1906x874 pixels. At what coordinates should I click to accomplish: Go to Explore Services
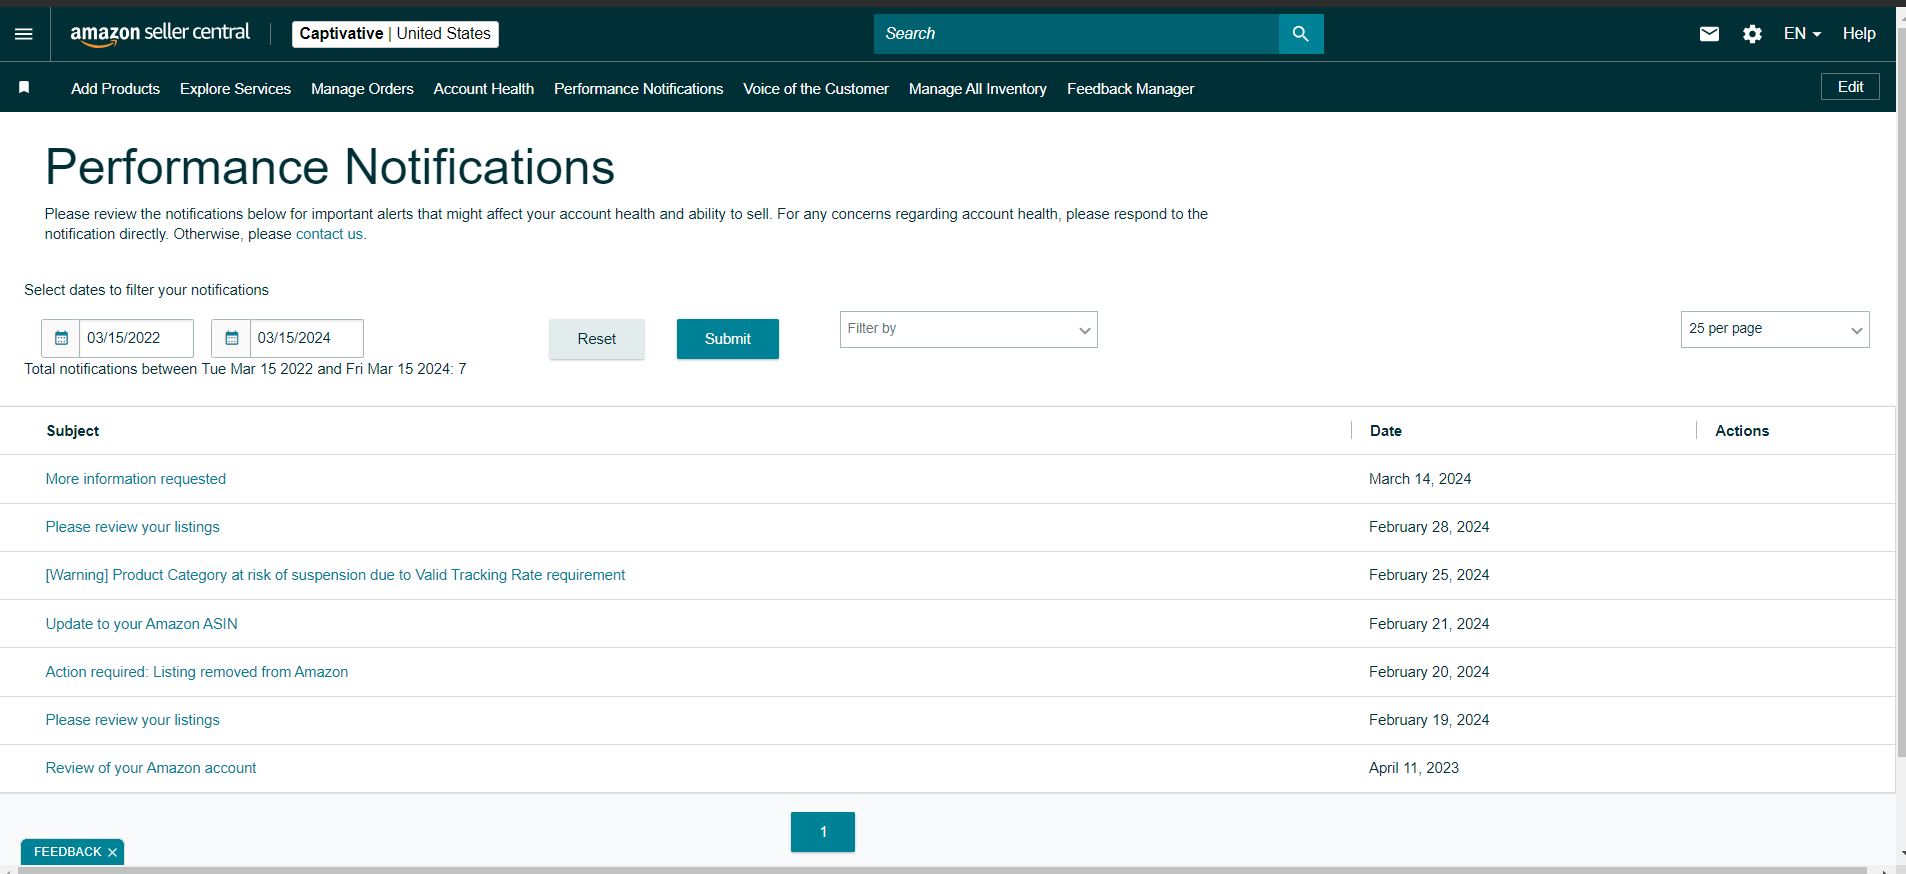(x=235, y=89)
